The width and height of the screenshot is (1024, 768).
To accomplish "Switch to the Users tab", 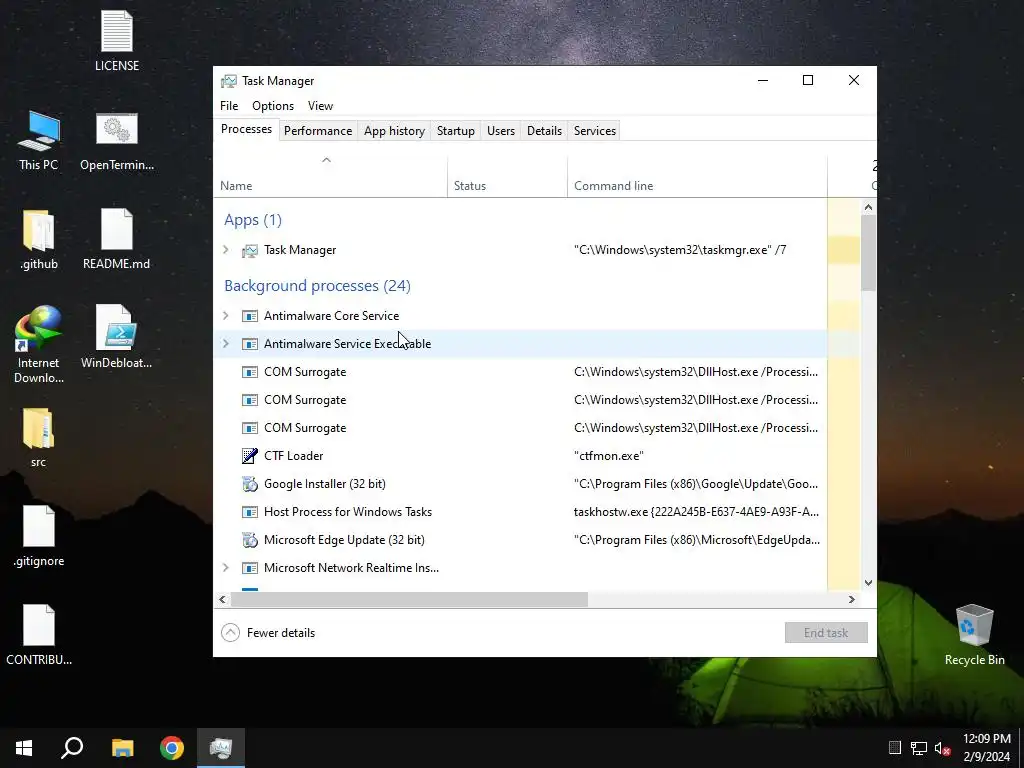I will pyautogui.click(x=501, y=131).
